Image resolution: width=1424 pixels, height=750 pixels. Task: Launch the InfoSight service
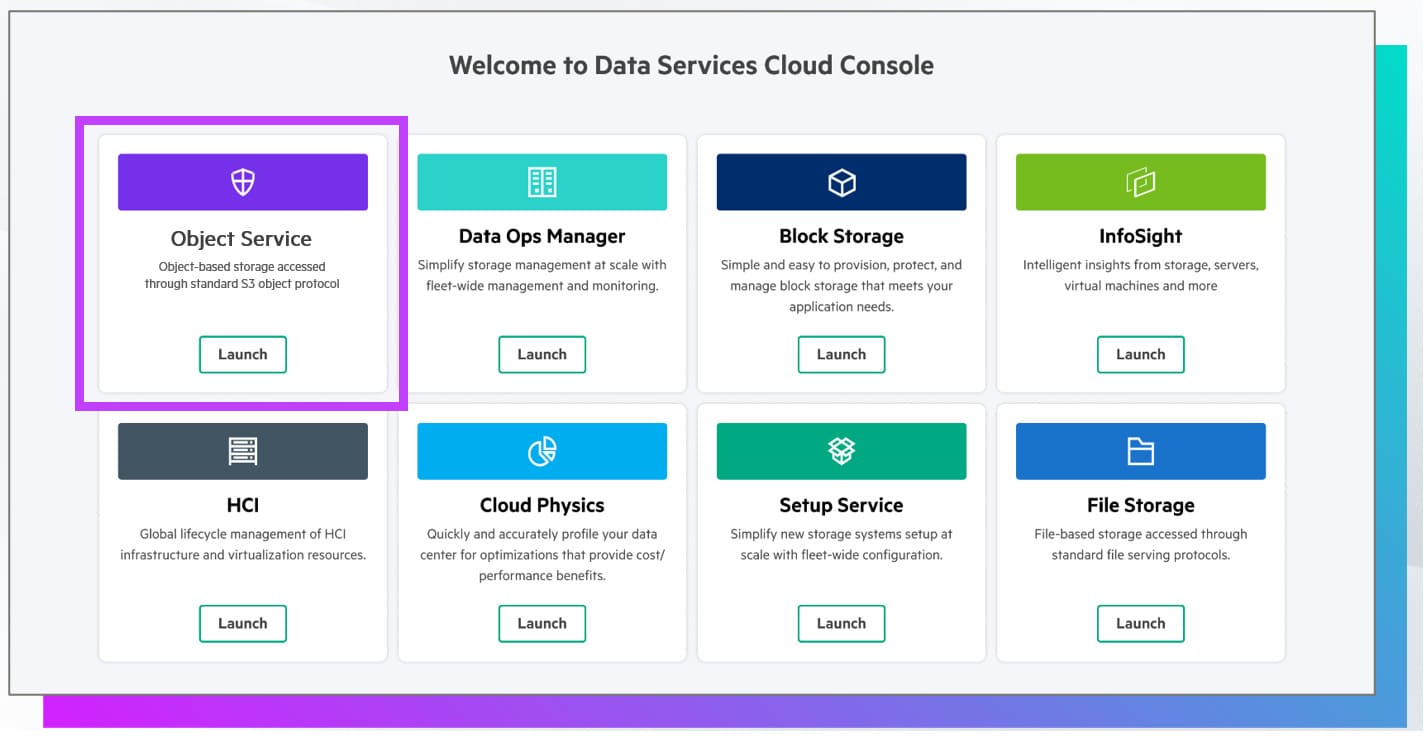point(1140,354)
